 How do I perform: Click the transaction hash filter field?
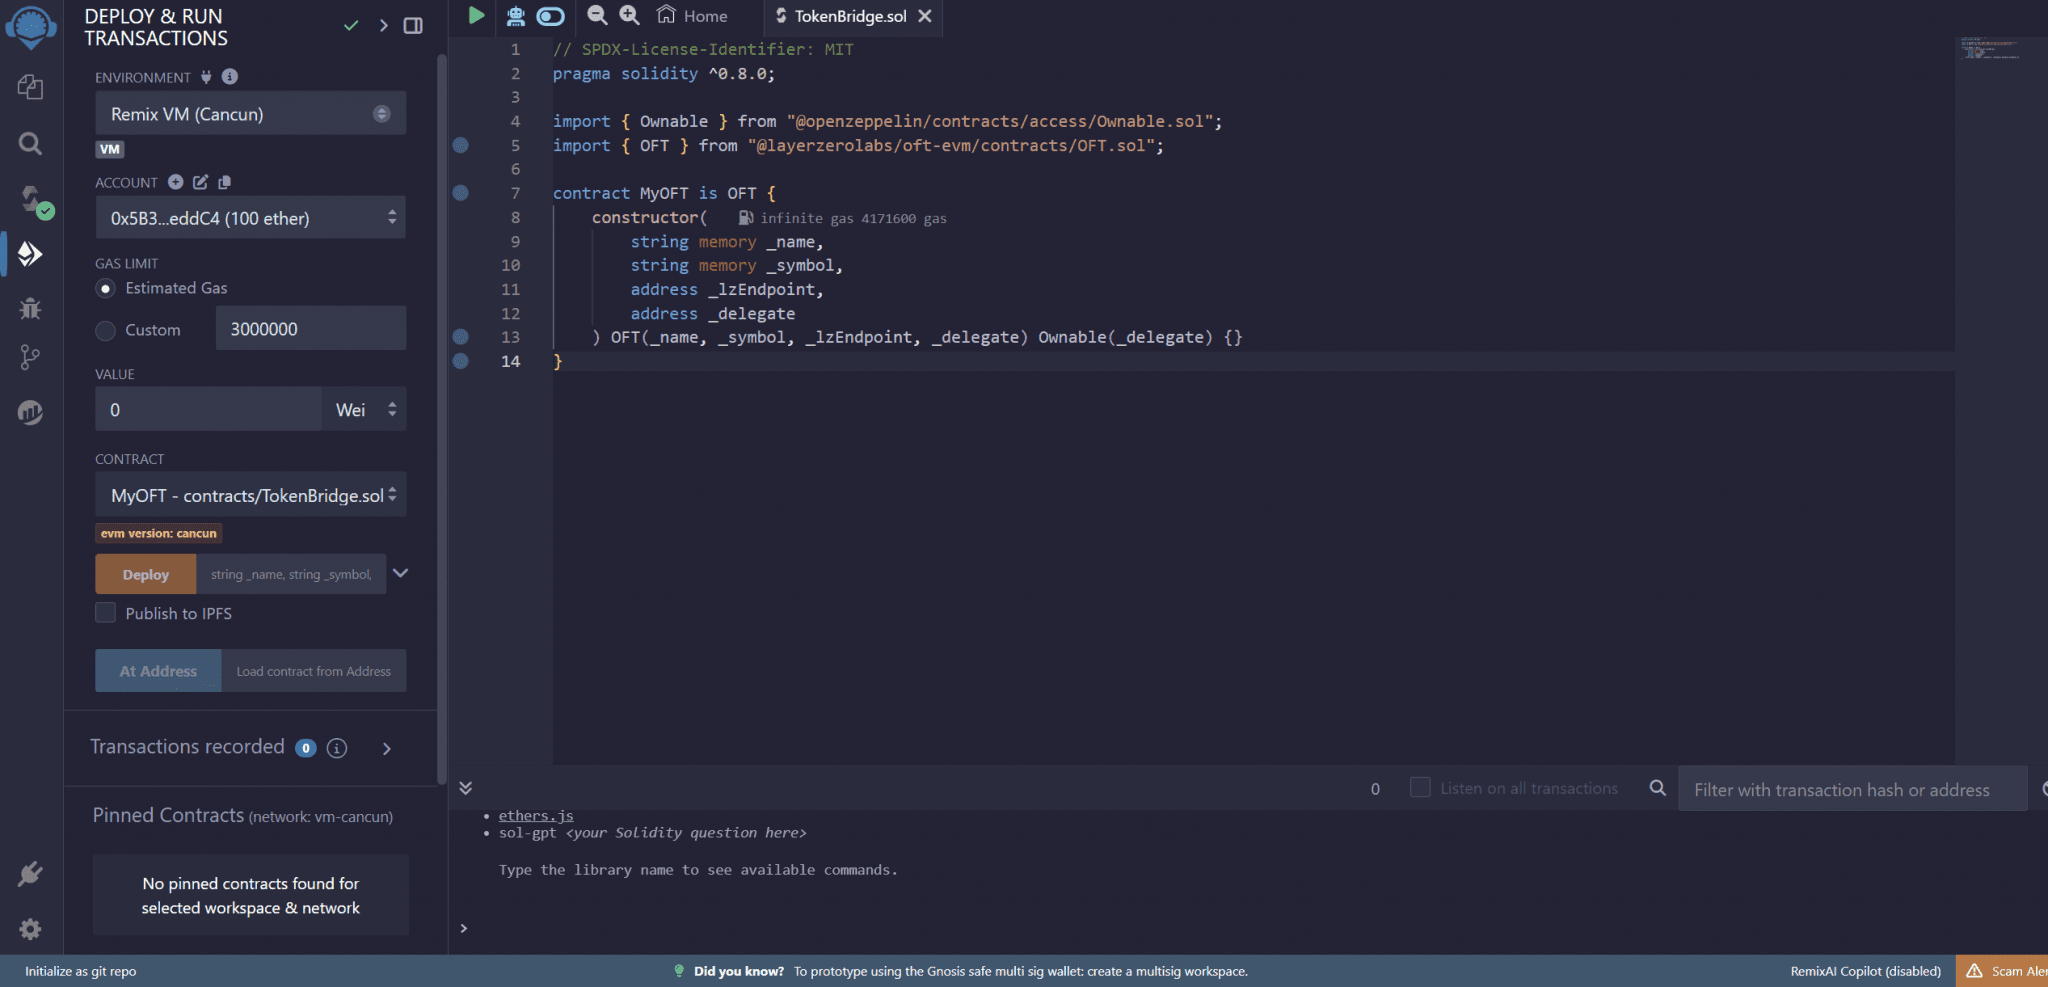coord(1850,790)
